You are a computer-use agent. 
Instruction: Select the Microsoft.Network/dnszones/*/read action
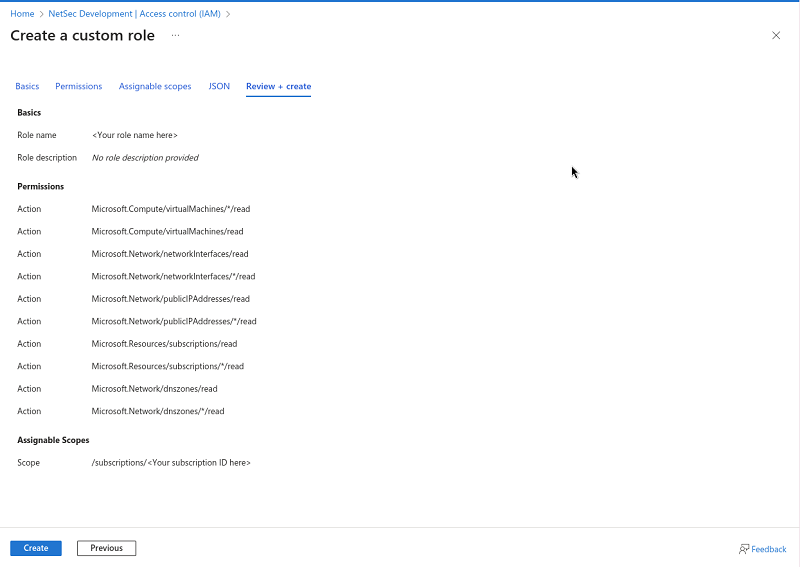pyautogui.click(x=157, y=411)
